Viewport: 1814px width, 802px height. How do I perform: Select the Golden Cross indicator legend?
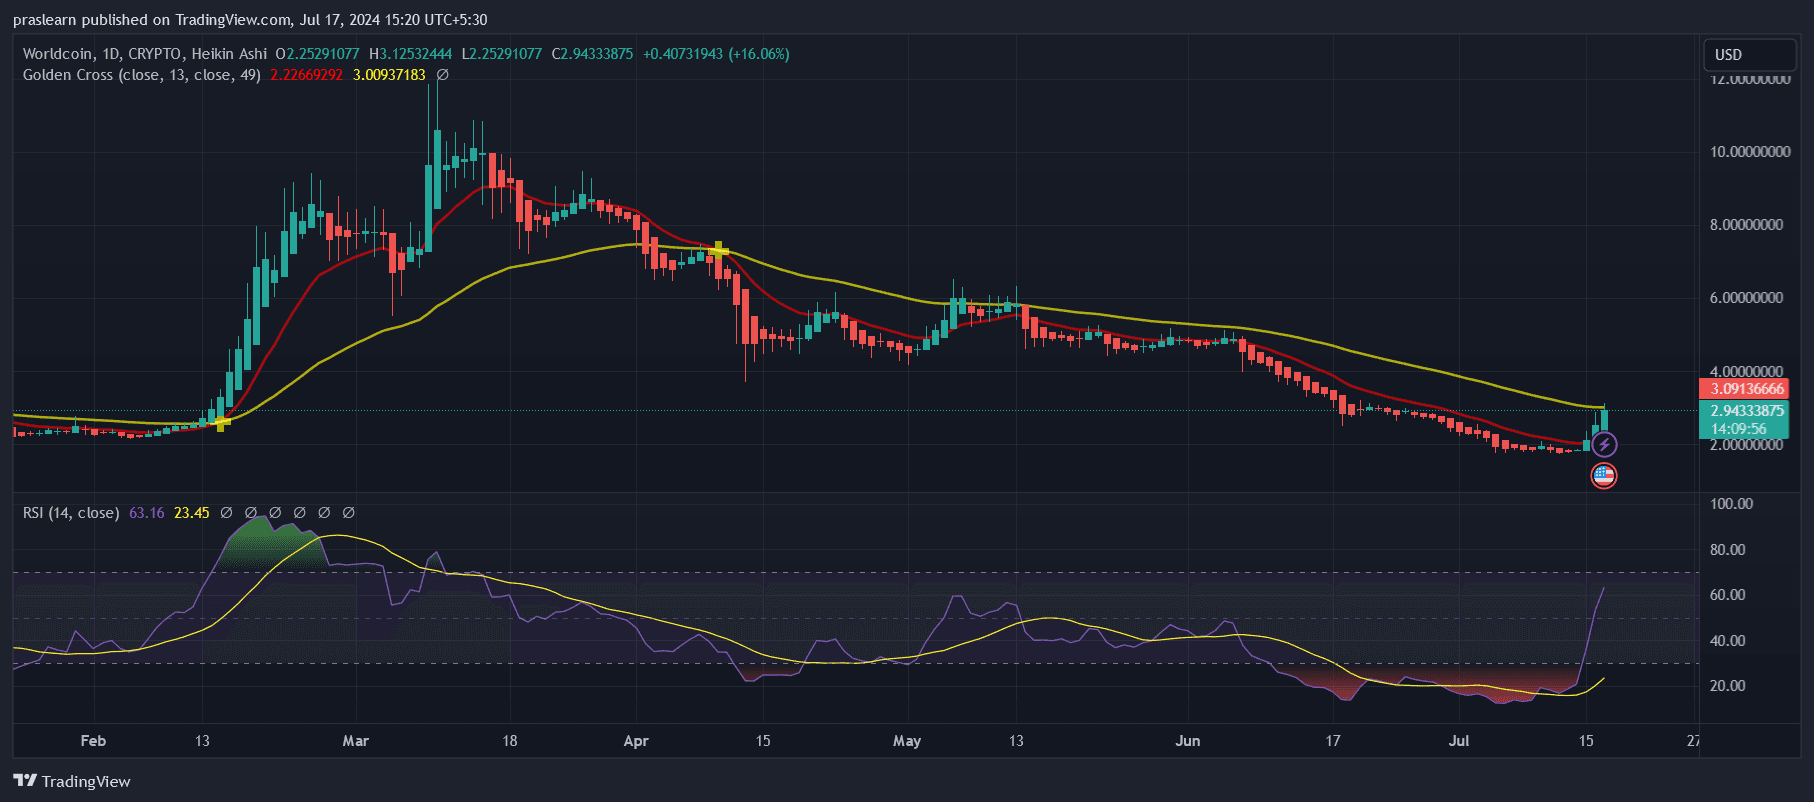click(x=142, y=74)
